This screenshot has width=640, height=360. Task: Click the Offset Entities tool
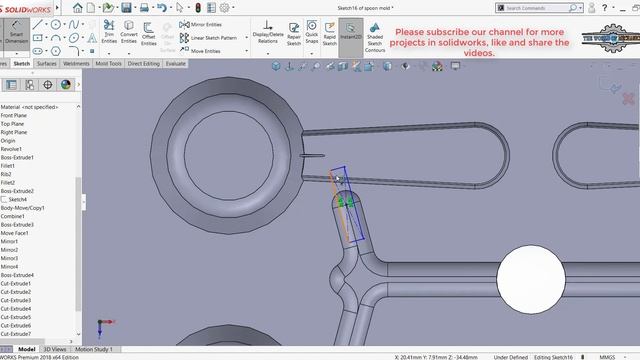pyautogui.click(x=149, y=33)
